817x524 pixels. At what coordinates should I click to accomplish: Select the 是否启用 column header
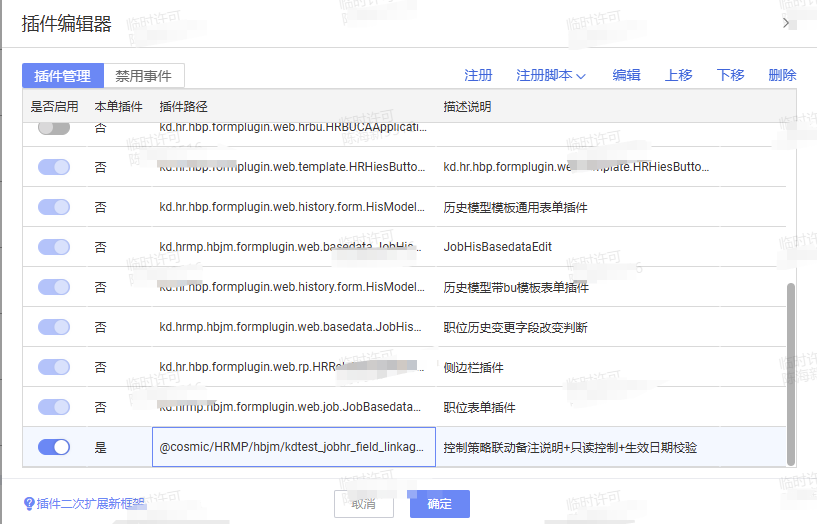tap(54, 107)
